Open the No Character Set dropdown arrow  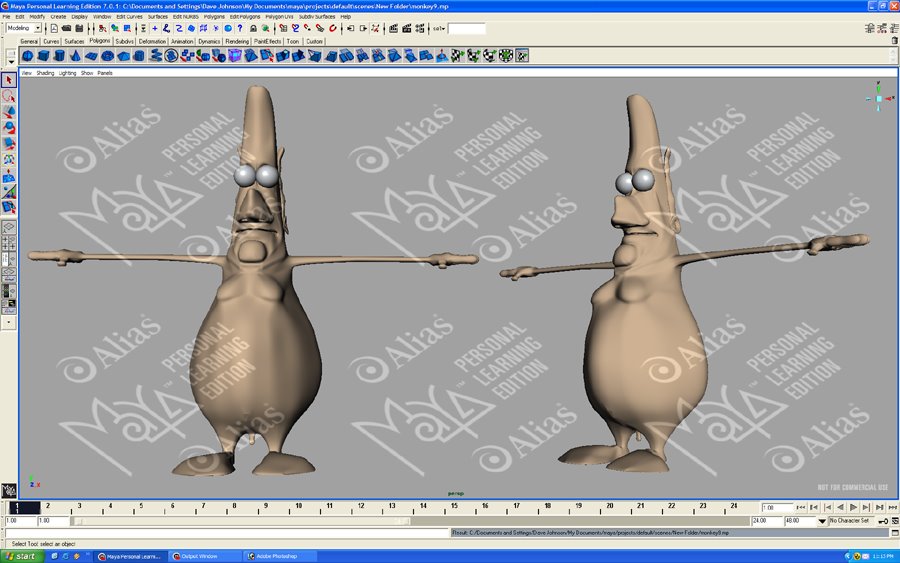(x=822, y=521)
